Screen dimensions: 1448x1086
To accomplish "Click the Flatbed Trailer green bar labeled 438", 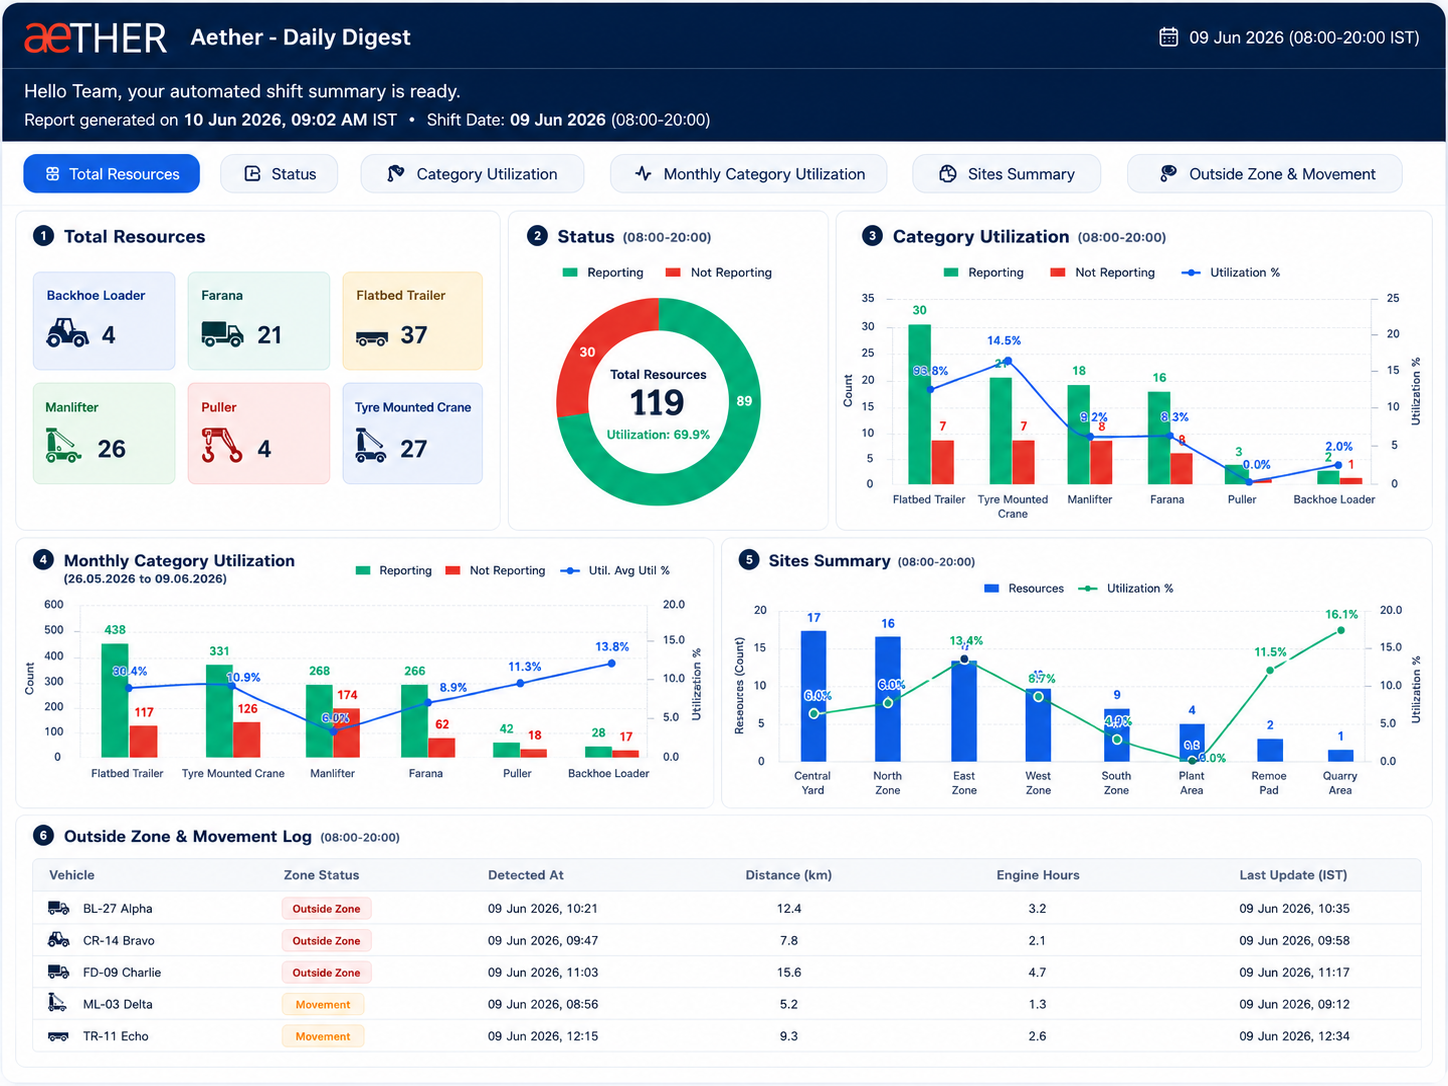I will coord(115,700).
